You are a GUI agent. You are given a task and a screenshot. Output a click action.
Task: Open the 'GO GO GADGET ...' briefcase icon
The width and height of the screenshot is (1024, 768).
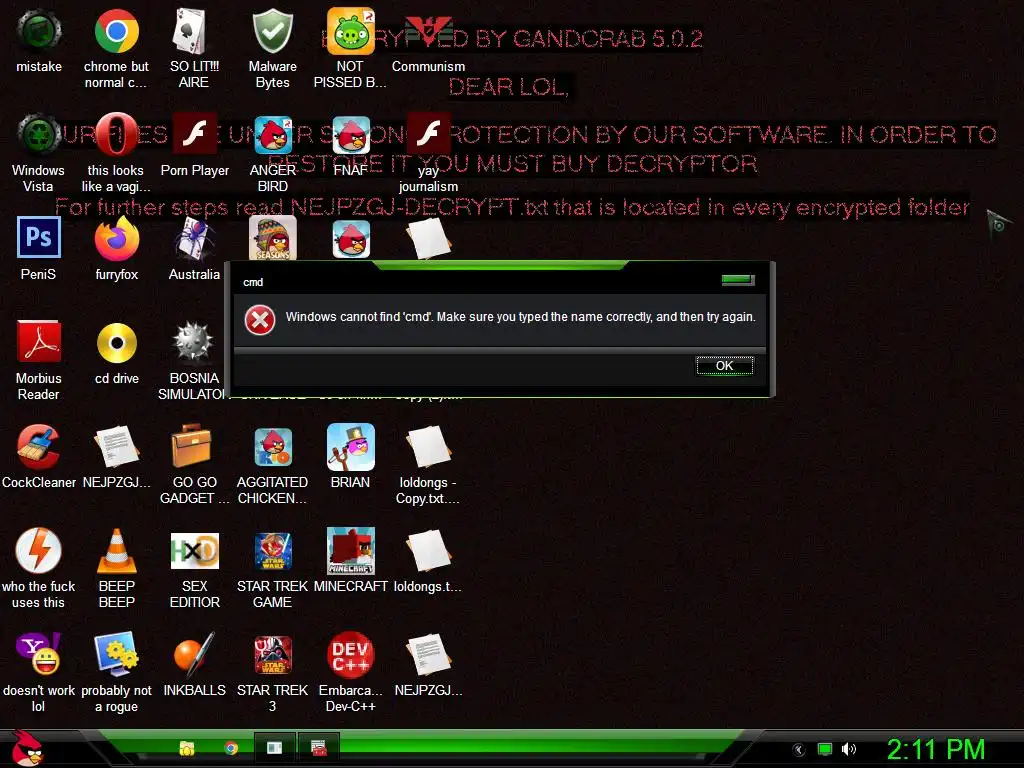click(194, 464)
